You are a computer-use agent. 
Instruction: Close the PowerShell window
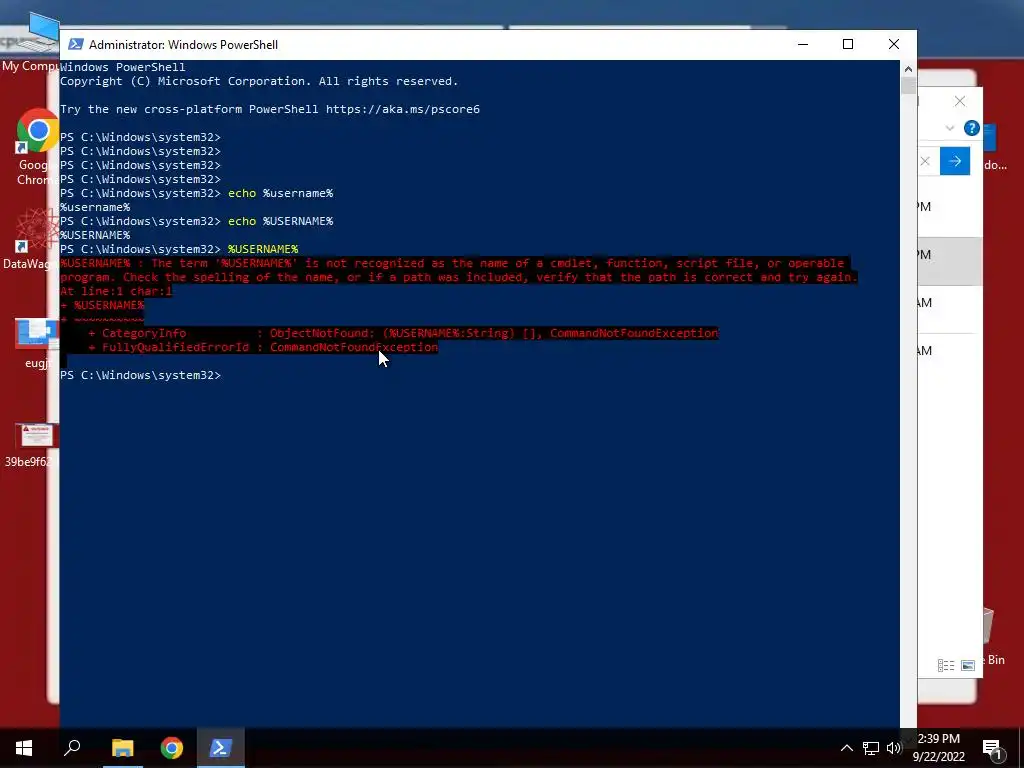[894, 44]
